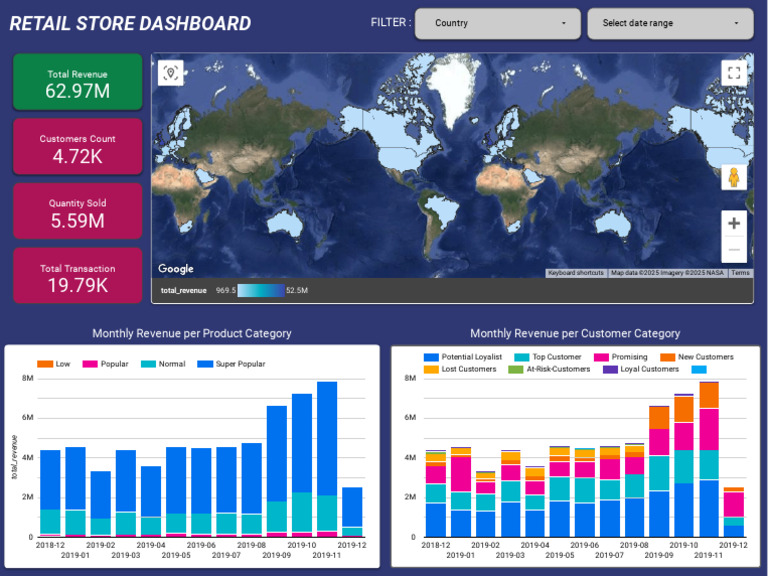Image resolution: width=768 pixels, height=576 pixels.
Task: Open the Select date range dropdown
Action: point(670,23)
